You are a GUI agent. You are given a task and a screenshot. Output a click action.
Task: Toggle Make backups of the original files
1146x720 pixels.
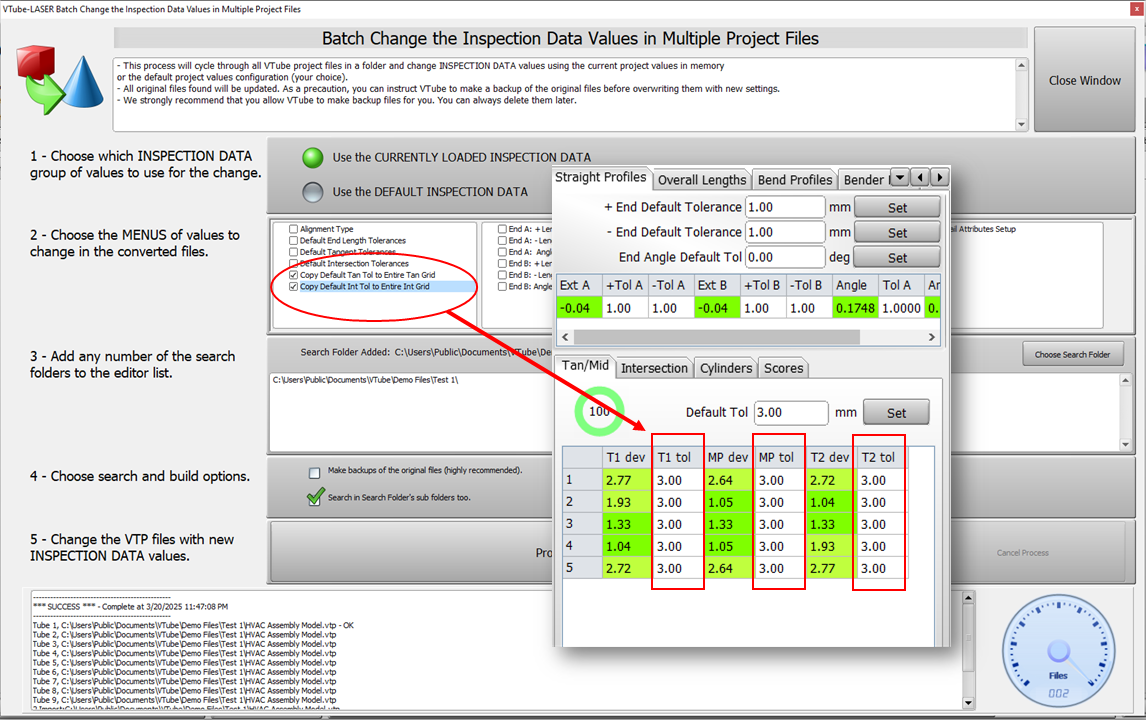(314, 473)
